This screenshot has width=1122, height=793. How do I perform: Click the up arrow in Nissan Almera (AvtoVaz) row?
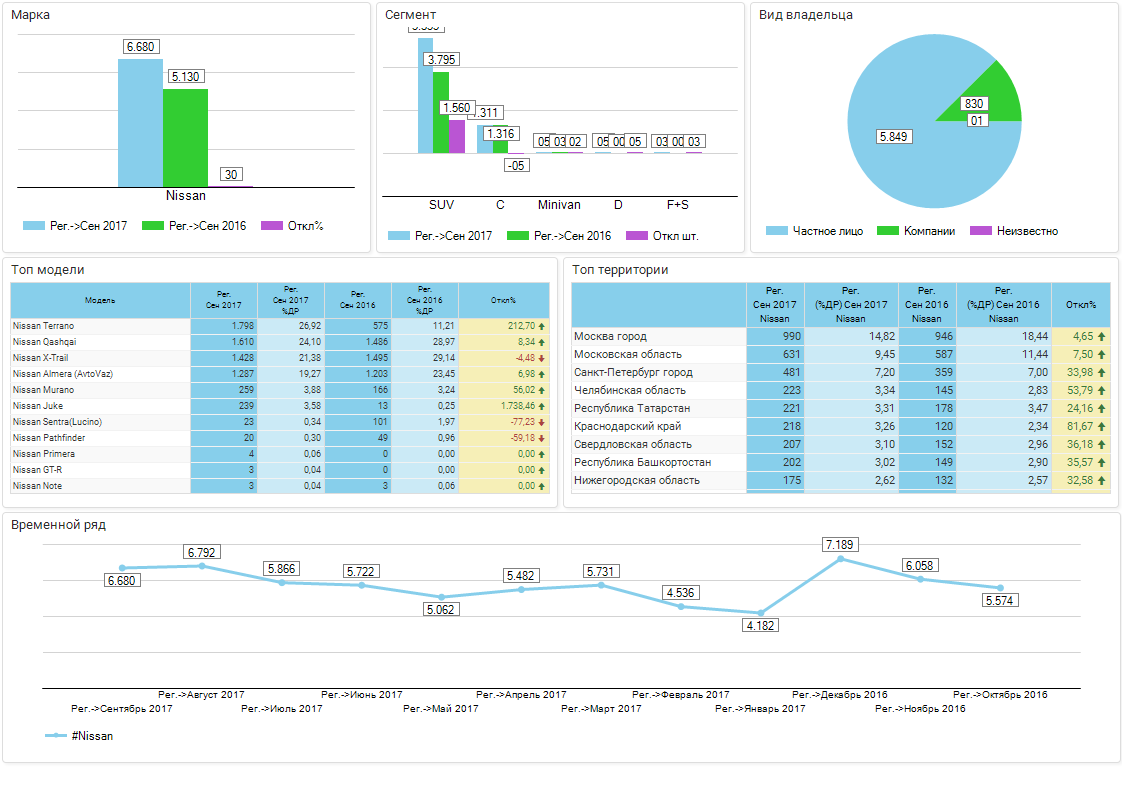(542, 374)
